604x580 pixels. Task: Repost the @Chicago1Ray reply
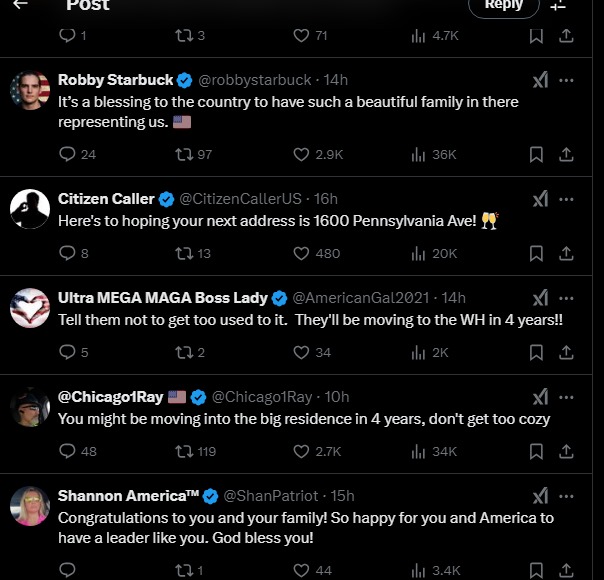(183, 451)
